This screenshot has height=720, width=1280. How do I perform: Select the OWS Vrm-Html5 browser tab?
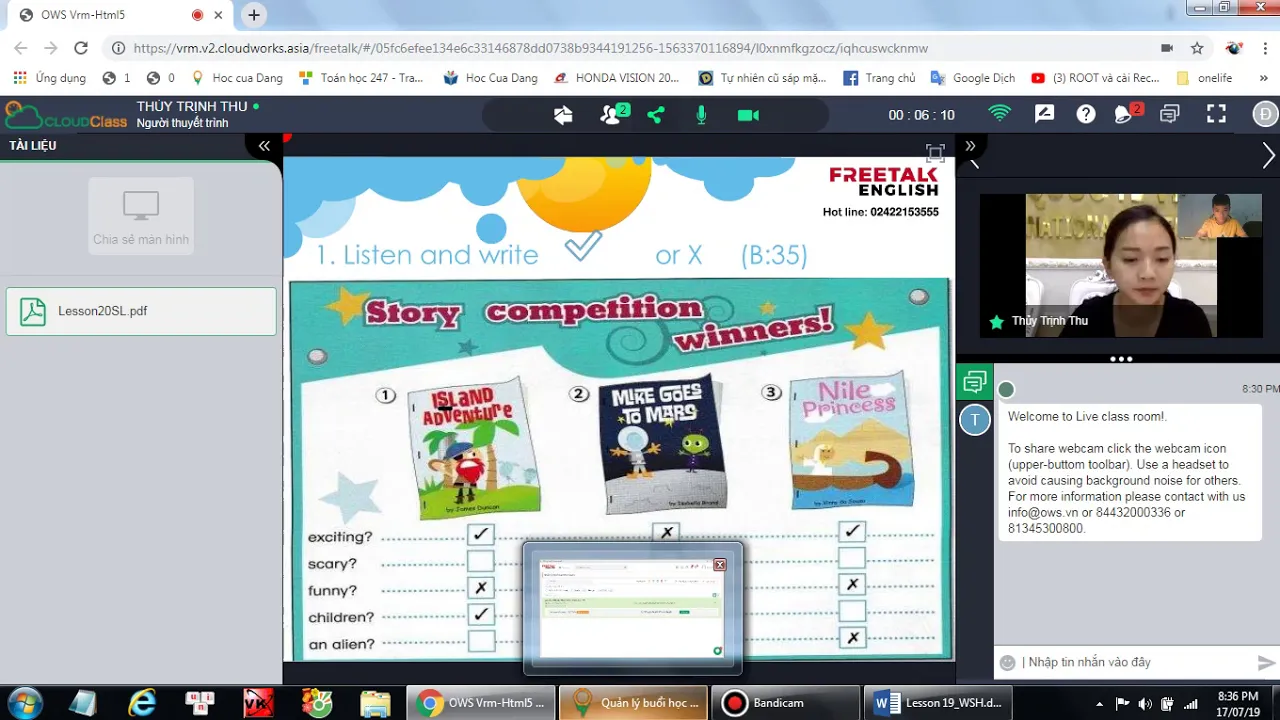[x=120, y=15]
